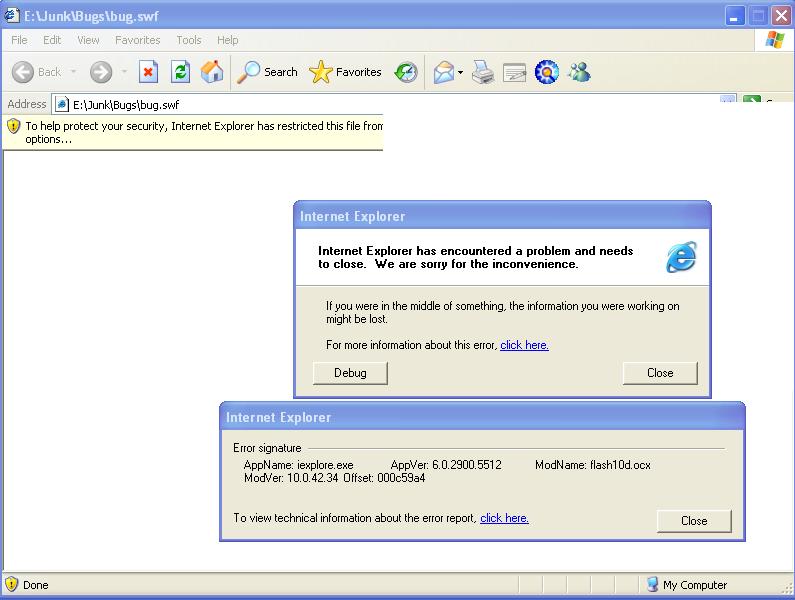795x600 pixels.
Task: Open the History clock icon
Action: point(406,72)
